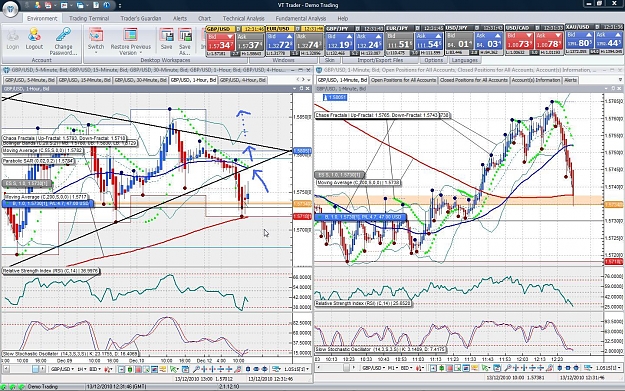The width and height of the screenshot is (625, 391).
Task: Open the Open Positions for All Accounts tab
Action: [x=403, y=80]
